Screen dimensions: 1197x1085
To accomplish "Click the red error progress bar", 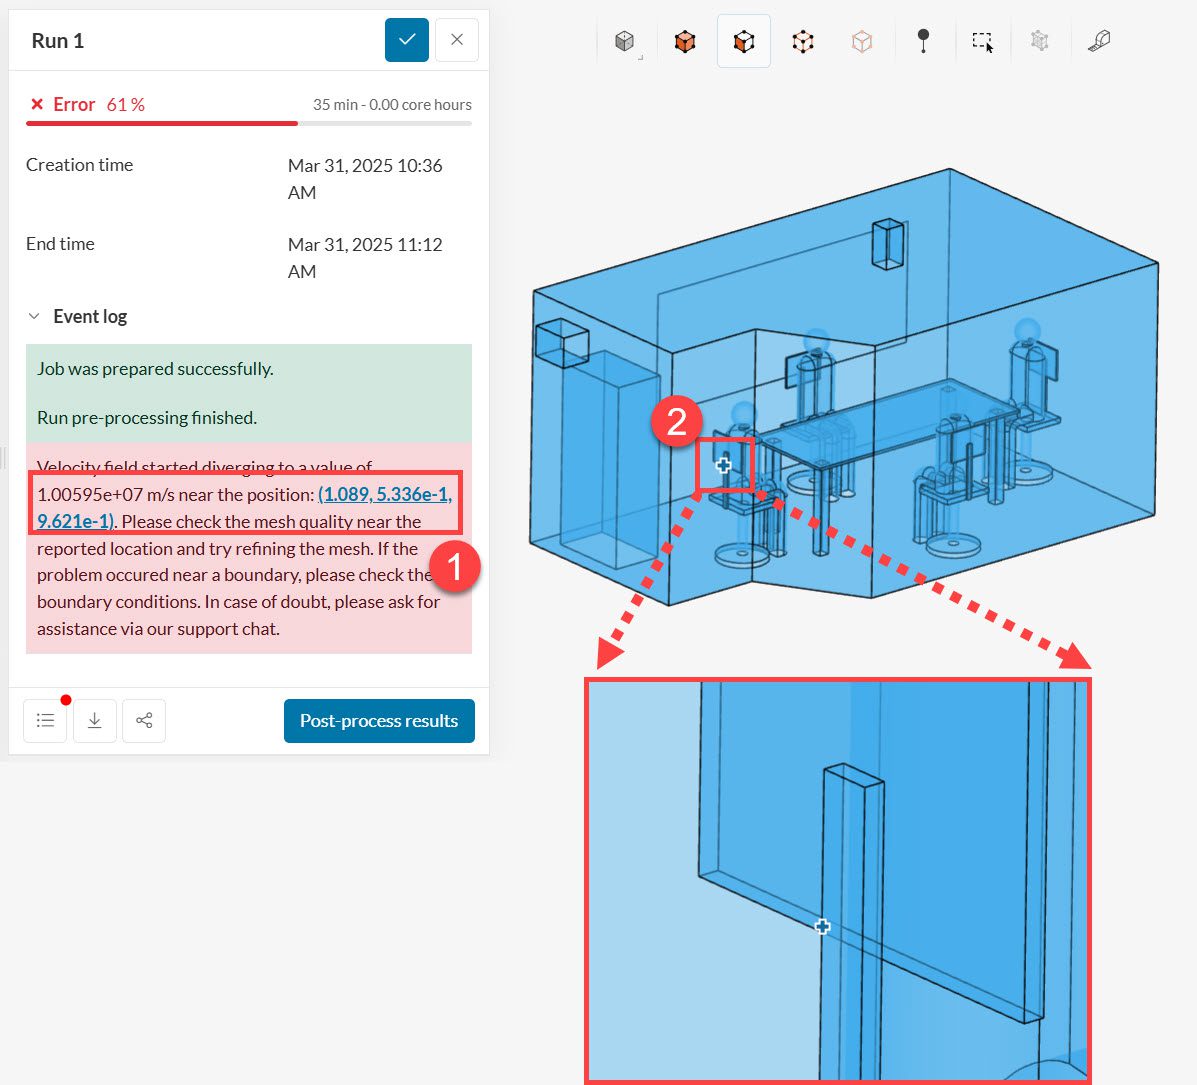I will tap(162, 123).
